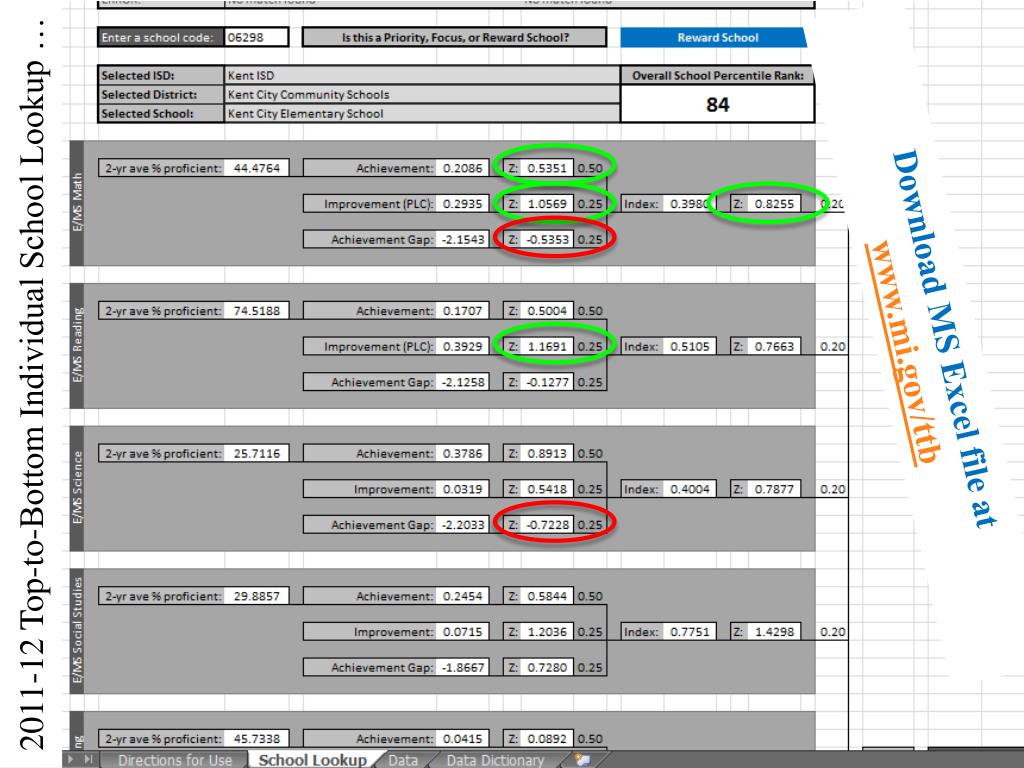Select Science Index value 0.4004

pyautogui.click(x=689, y=489)
